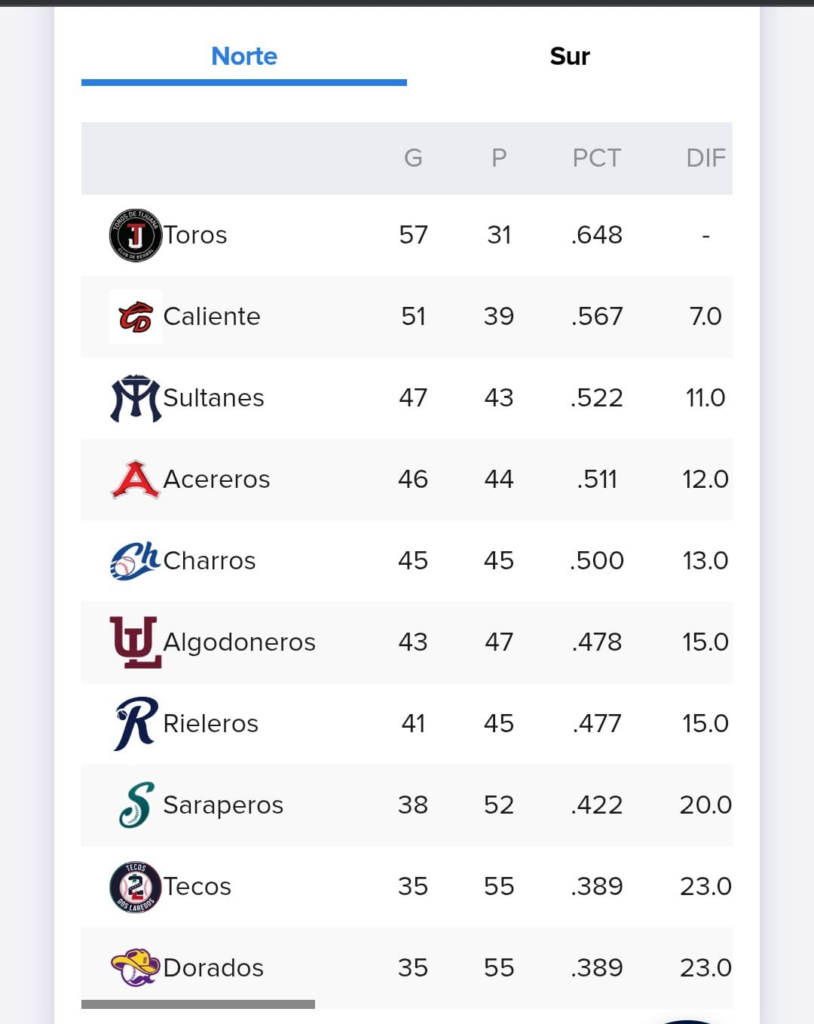Select the Rieleros R logo
Image resolution: width=814 pixels, height=1024 pixels.
135,724
